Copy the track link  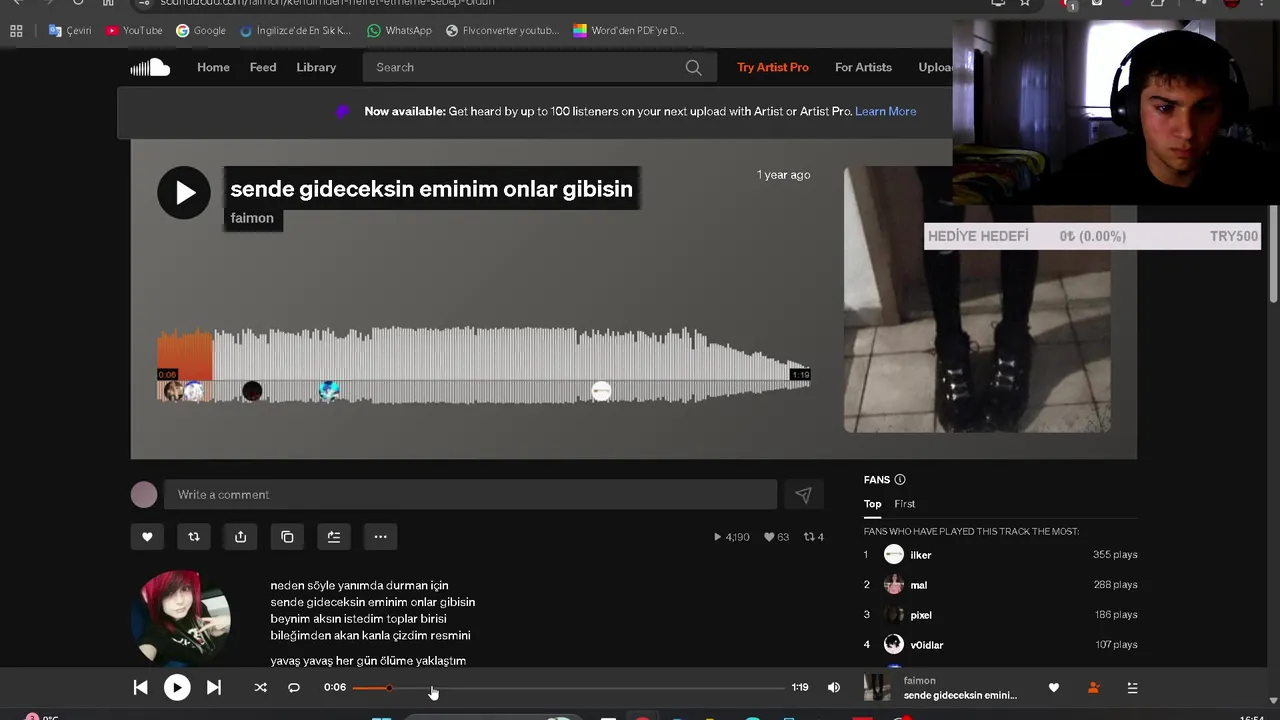[287, 537]
